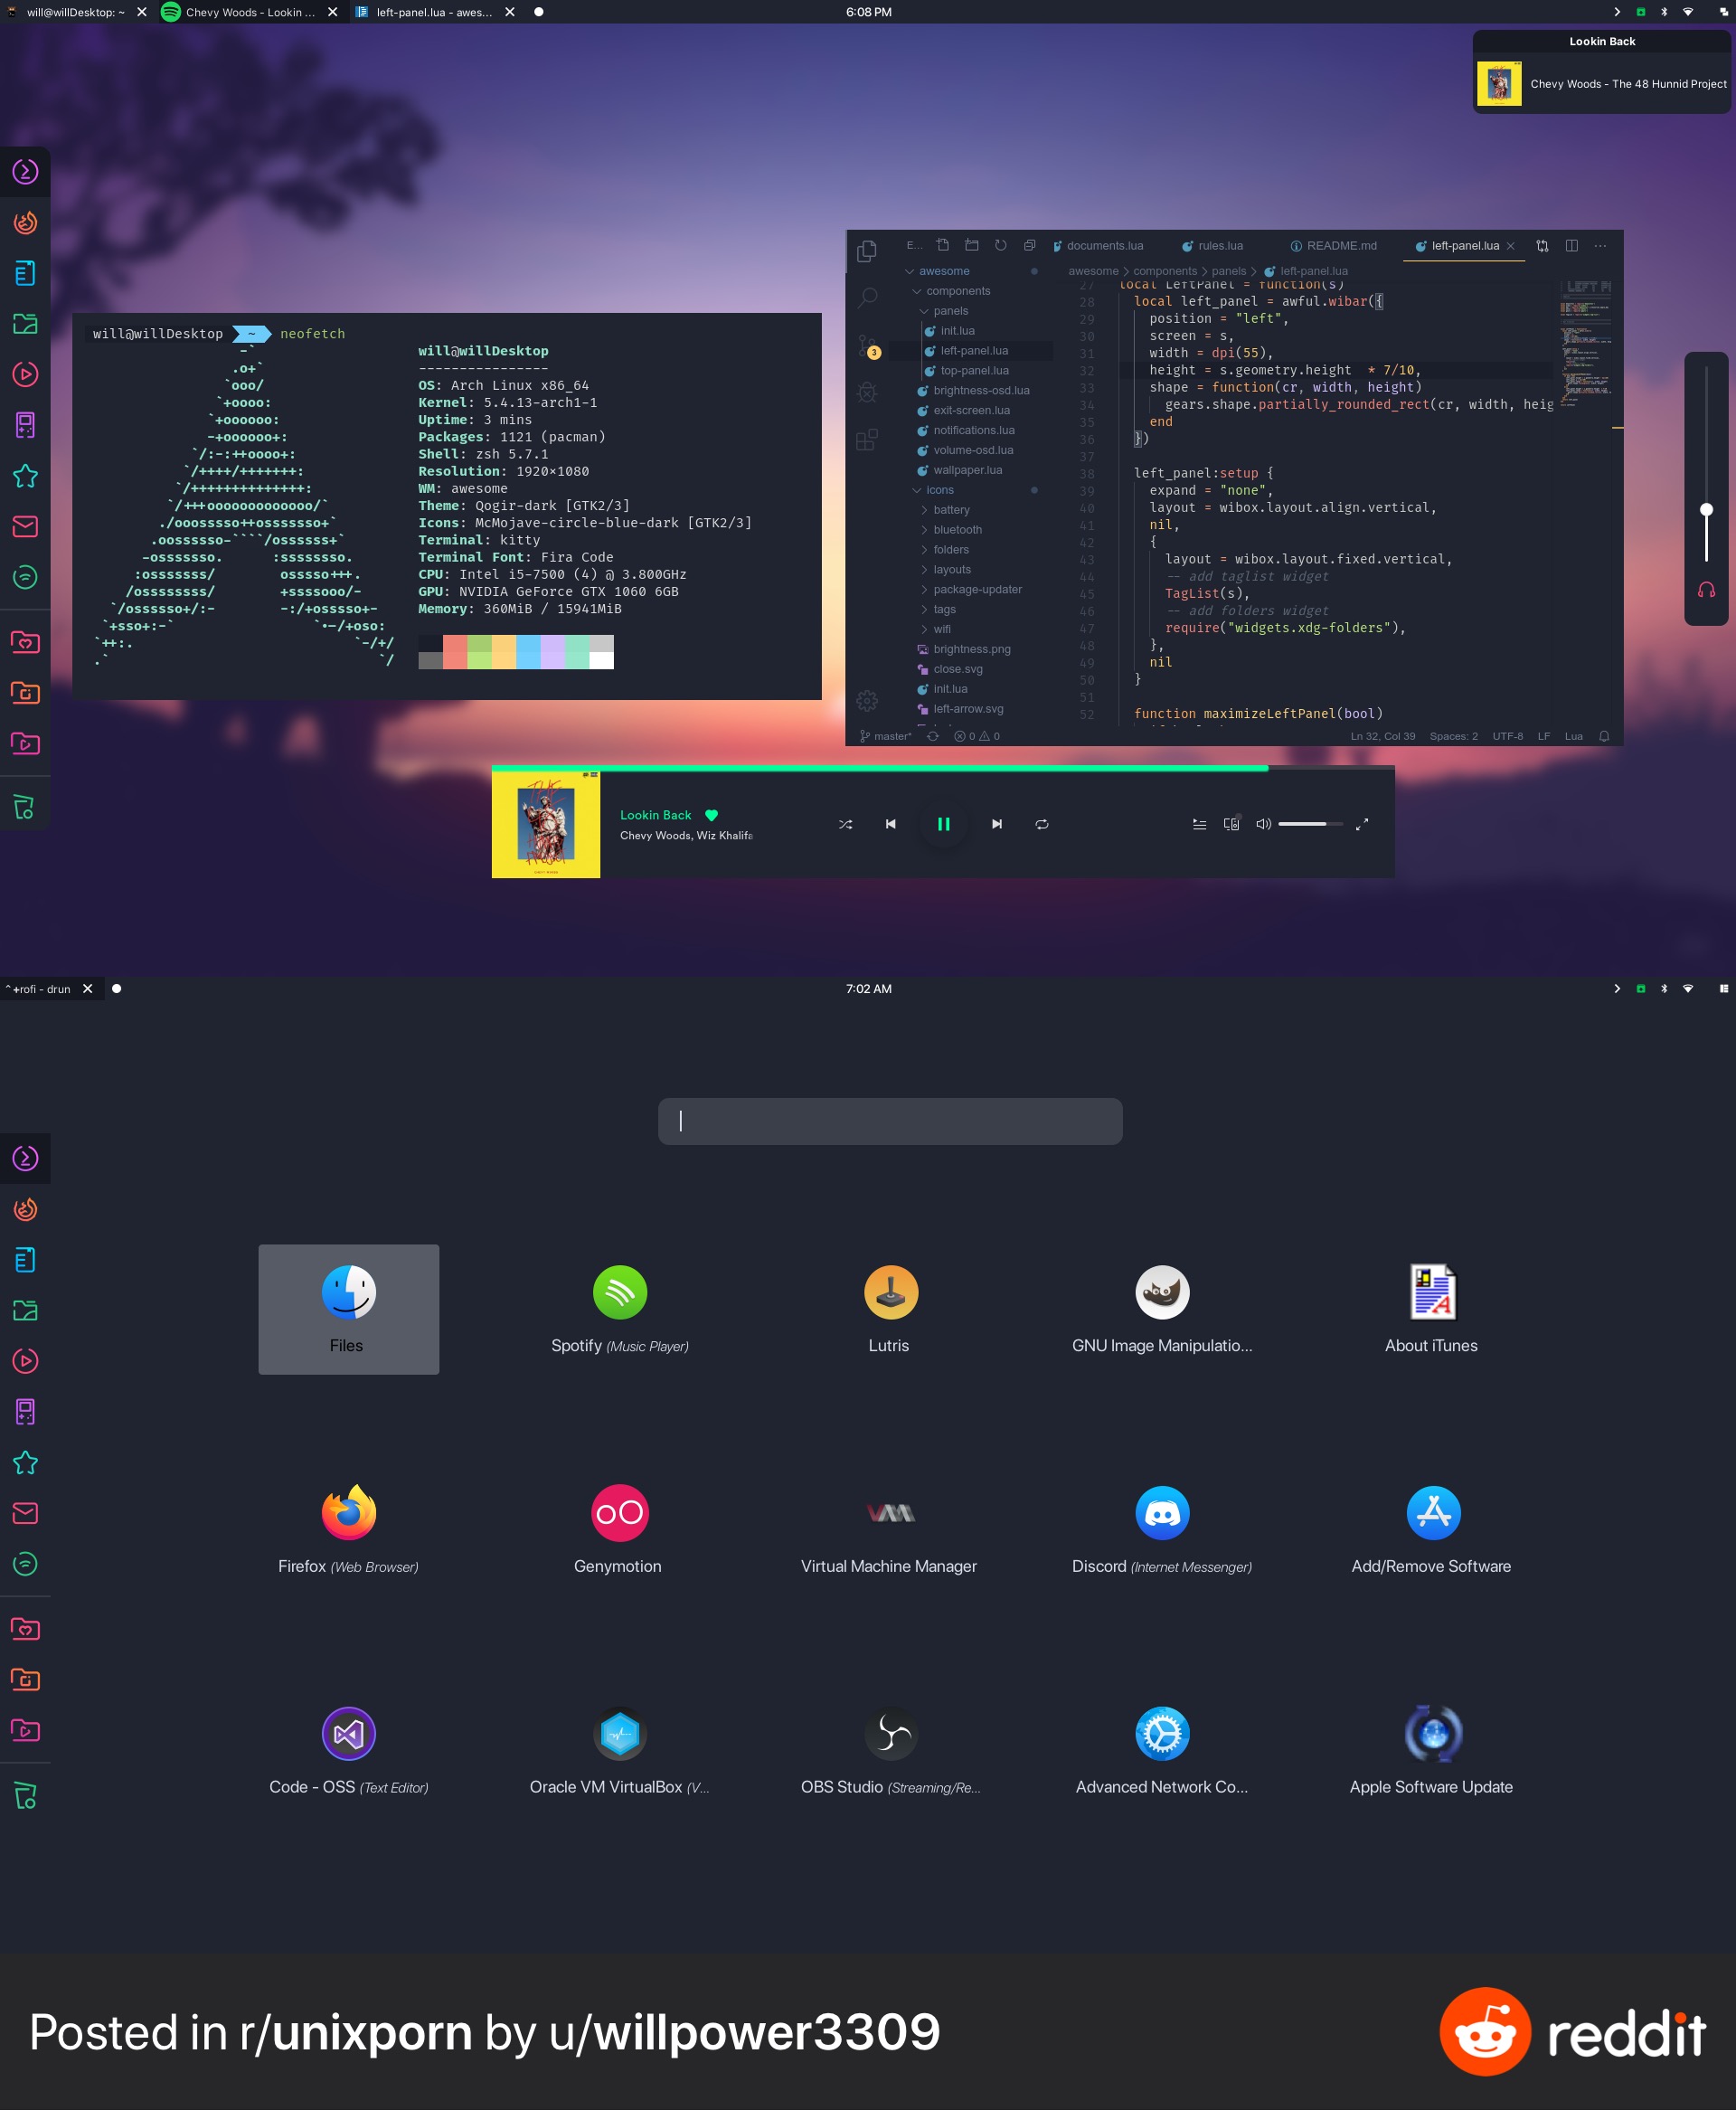The width and height of the screenshot is (1736, 2110).
Task: Skip to the previous track in Spotify
Action: [x=890, y=824]
